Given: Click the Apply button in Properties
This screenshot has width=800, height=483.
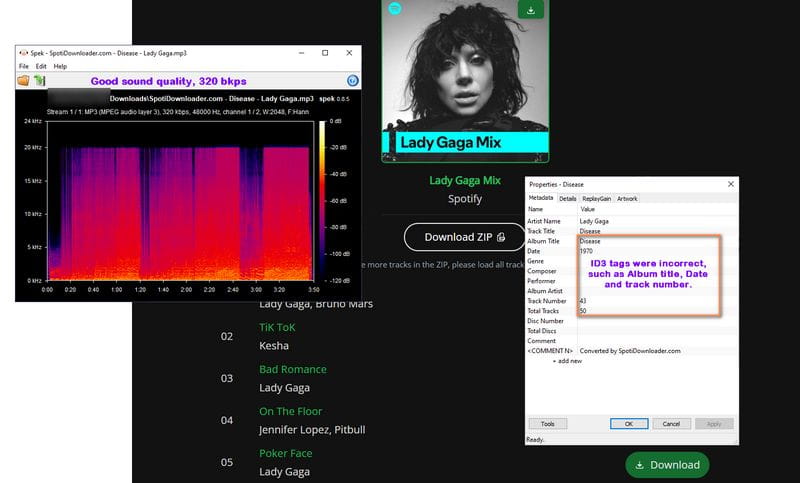Looking at the screenshot, I should point(714,423).
